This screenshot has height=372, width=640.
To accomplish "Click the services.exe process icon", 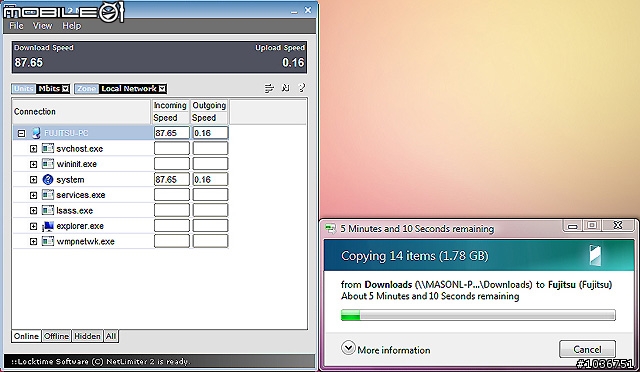I will point(48,195).
